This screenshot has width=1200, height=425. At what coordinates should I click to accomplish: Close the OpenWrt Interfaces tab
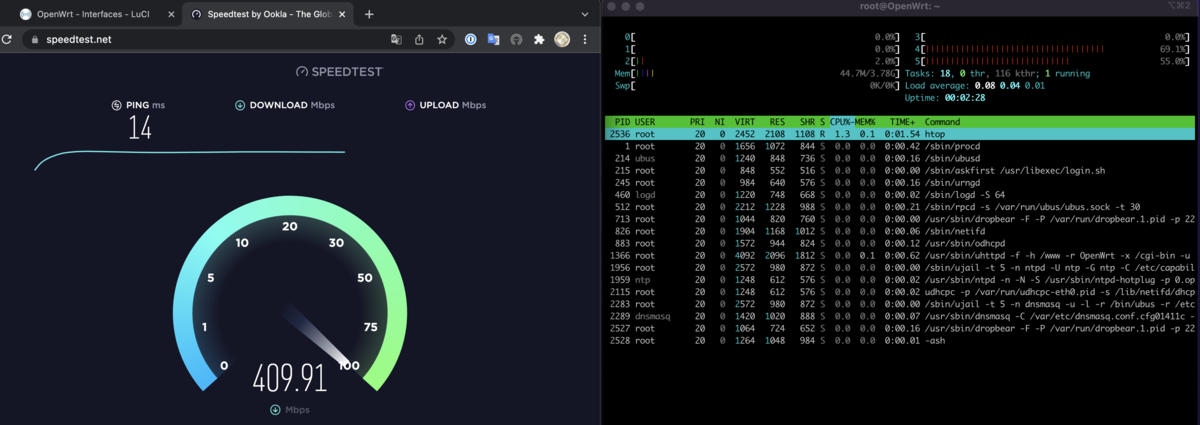(172, 14)
